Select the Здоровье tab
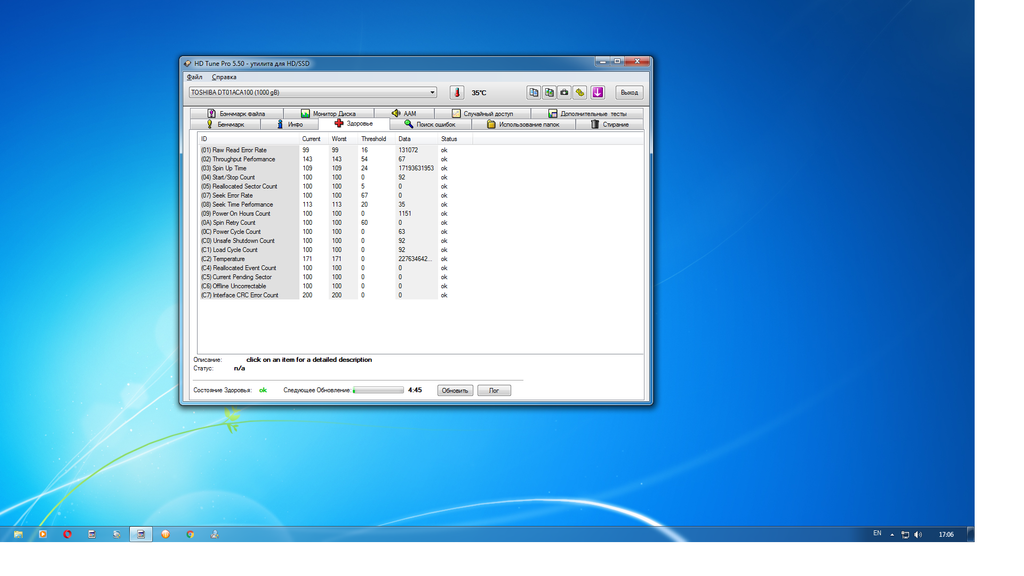The width and height of the screenshot is (1024, 576). pyautogui.click(x=353, y=123)
